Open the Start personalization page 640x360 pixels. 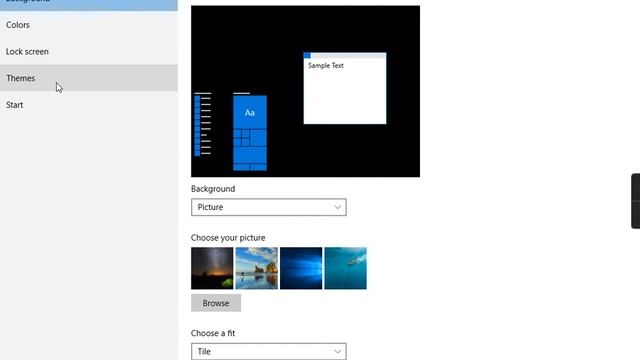89,105
